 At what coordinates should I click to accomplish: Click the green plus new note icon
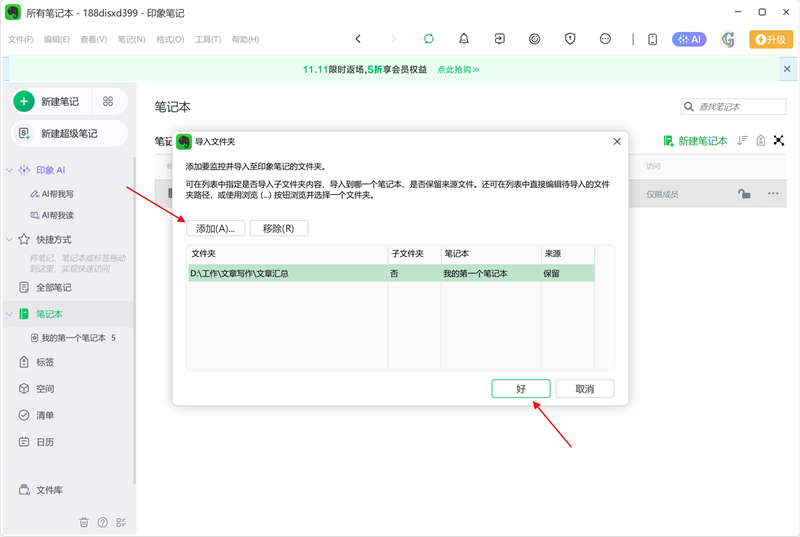(x=23, y=101)
